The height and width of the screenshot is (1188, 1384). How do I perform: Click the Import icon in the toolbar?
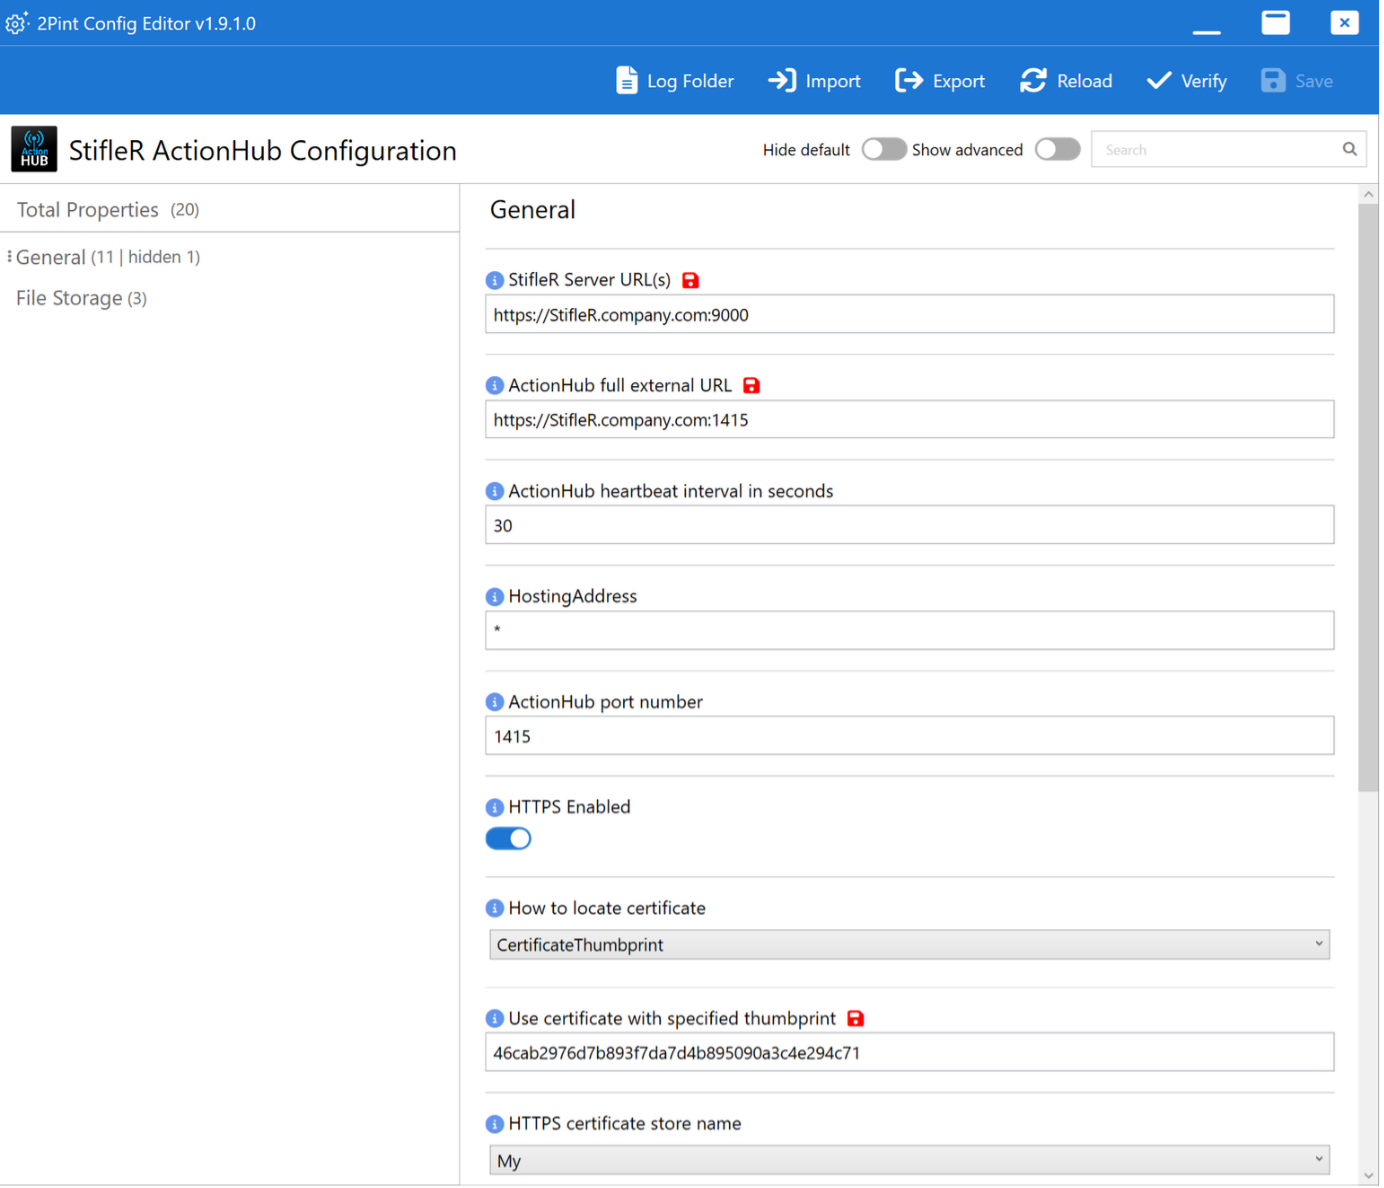point(782,80)
